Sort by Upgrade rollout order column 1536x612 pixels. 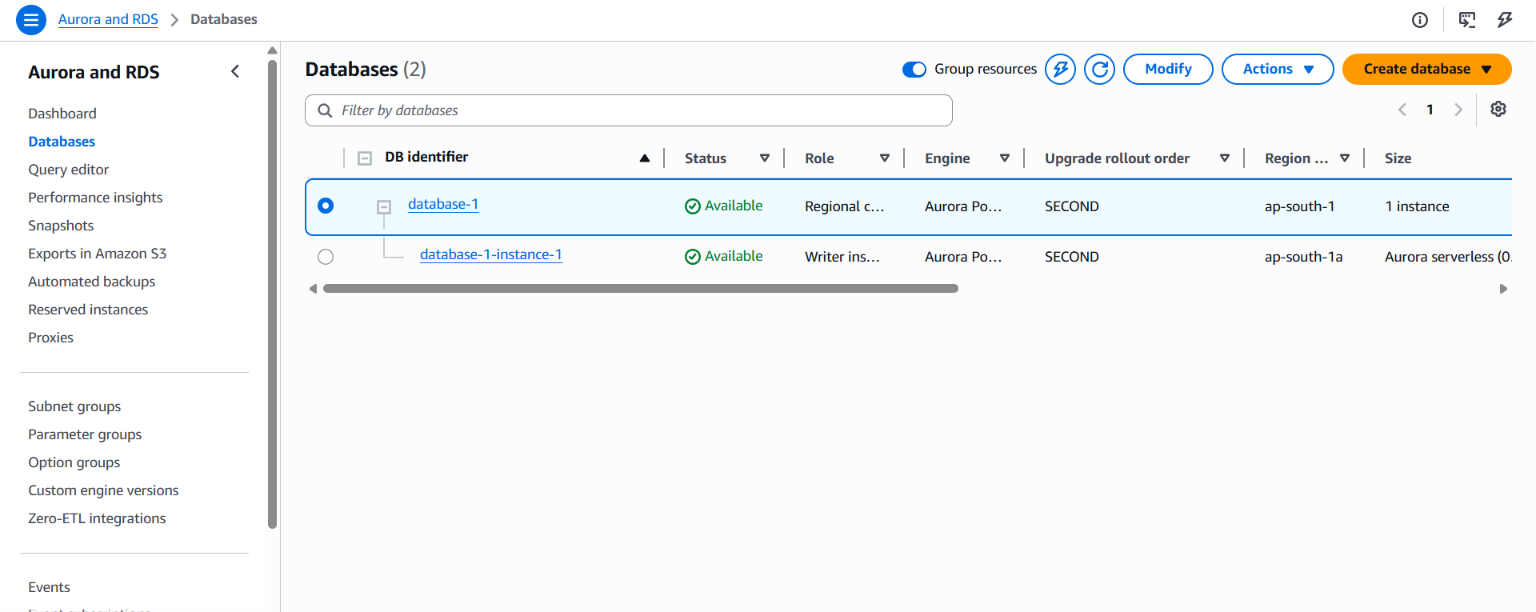tap(1225, 158)
